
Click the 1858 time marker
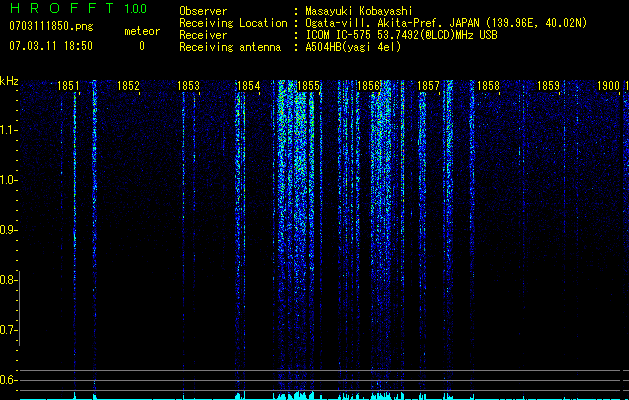point(488,86)
